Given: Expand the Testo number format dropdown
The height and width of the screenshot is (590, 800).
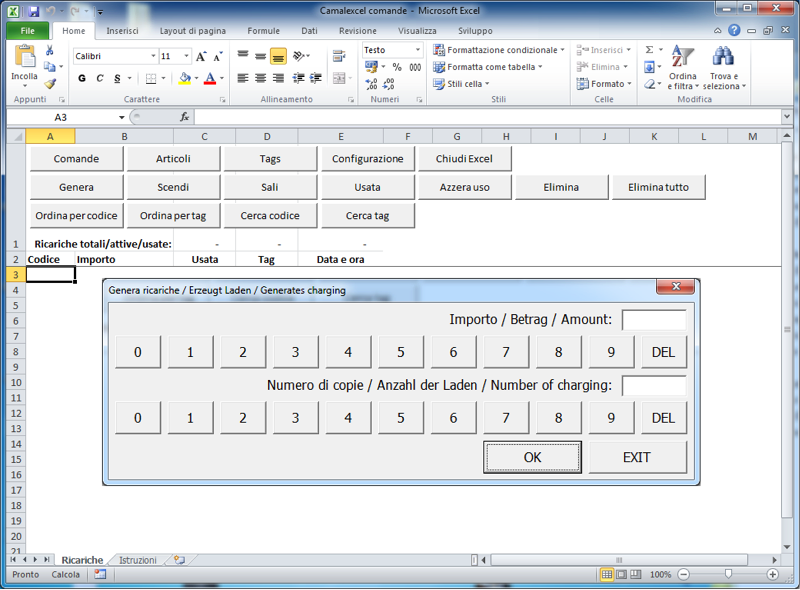Looking at the screenshot, I should pyautogui.click(x=417, y=50).
